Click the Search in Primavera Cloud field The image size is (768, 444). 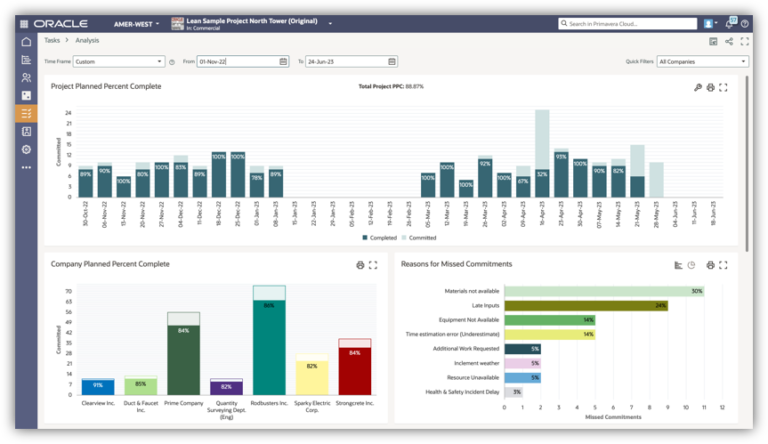(x=626, y=22)
